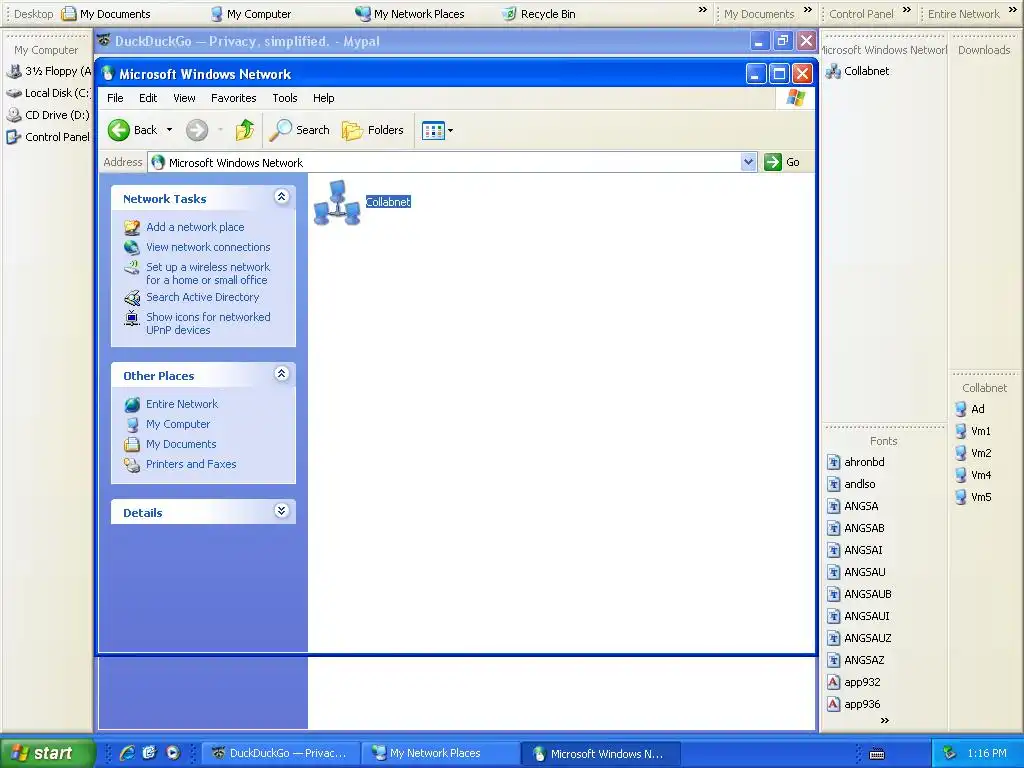This screenshot has width=1024, height=768.
Task: Open My Network Places on top toolbar
Action: [x=409, y=14]
